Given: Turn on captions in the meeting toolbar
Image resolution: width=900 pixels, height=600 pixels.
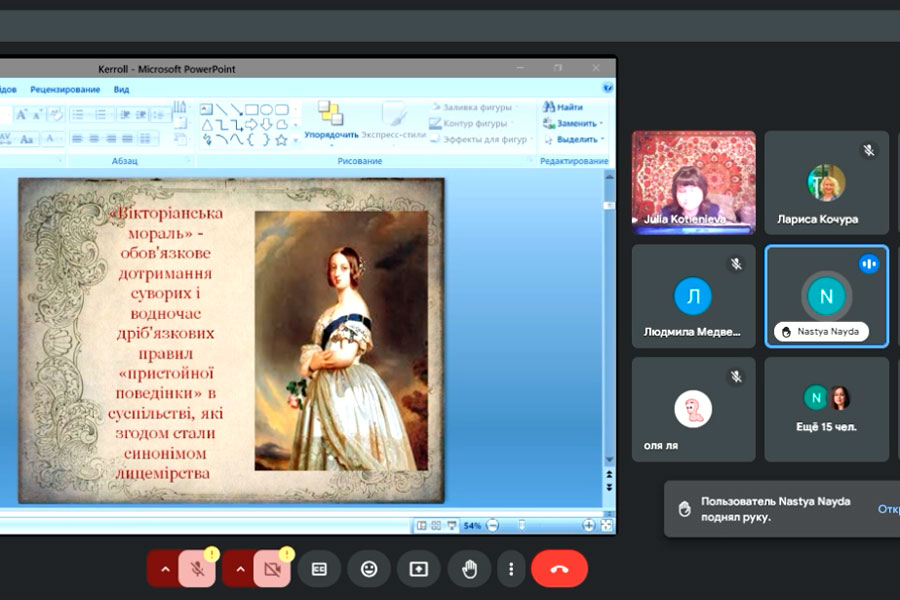Looking at the screenshot, I should [320, 569].
